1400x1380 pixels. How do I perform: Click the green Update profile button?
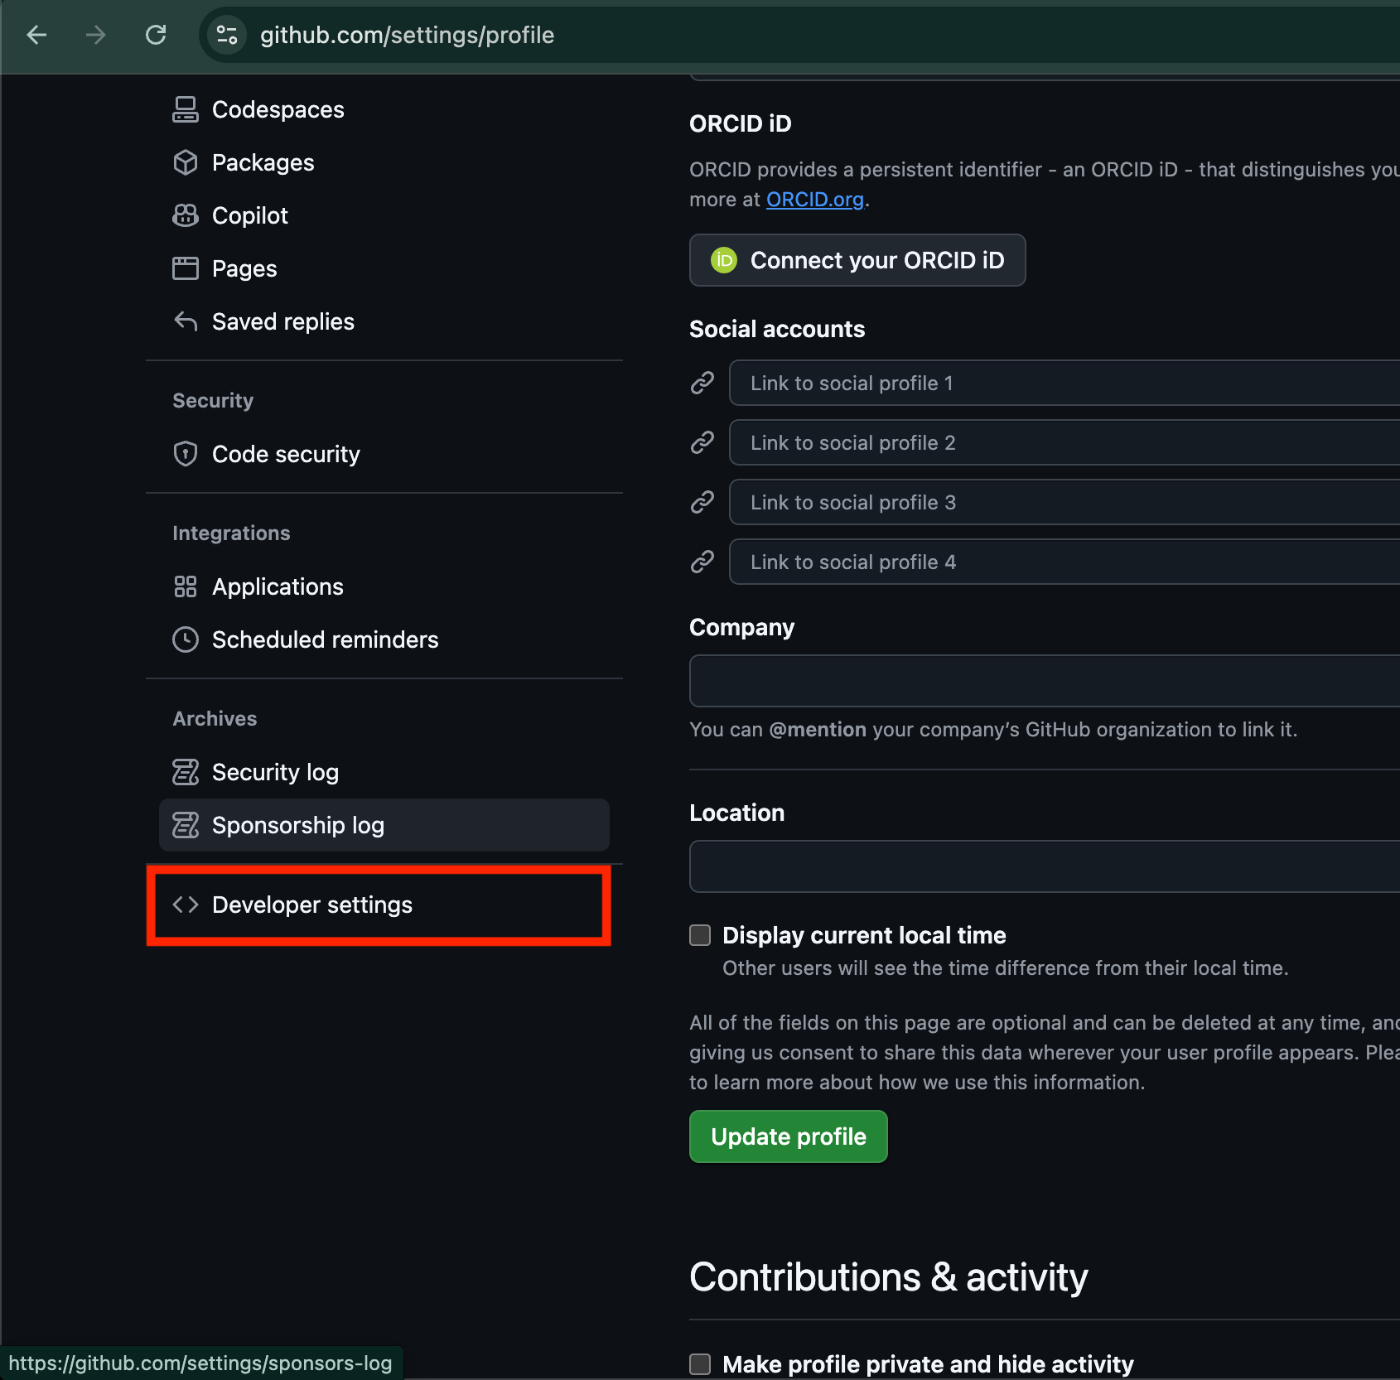pyautogui.click(x=788, y=1136)
